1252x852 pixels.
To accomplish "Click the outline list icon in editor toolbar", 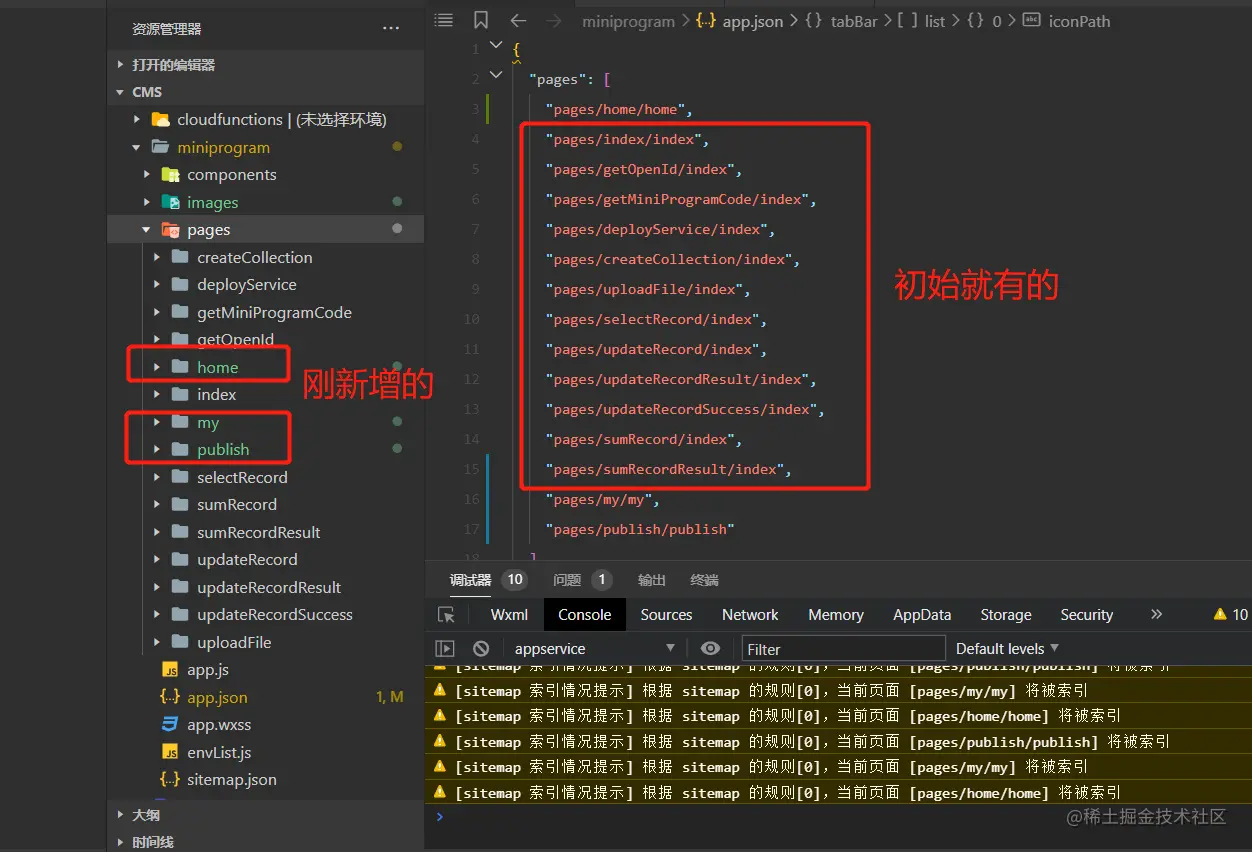I will coord(444,20).
